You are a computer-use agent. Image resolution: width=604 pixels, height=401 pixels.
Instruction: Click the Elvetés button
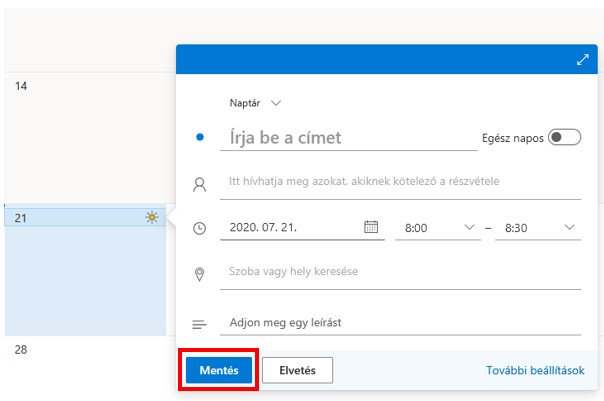pos(297,370)
